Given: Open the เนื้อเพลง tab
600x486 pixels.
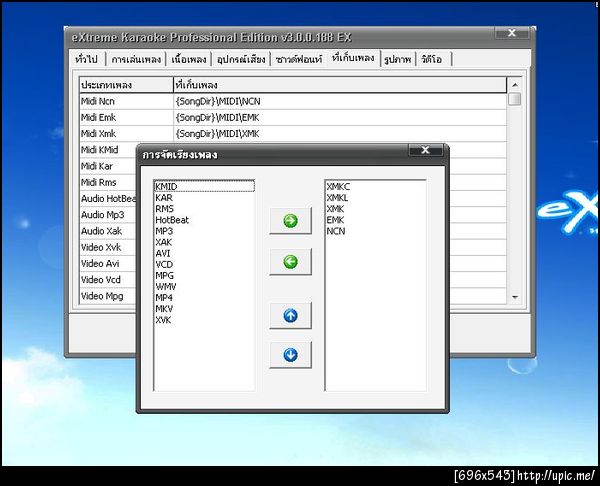Looking at the screenshot, I should 189,59.
